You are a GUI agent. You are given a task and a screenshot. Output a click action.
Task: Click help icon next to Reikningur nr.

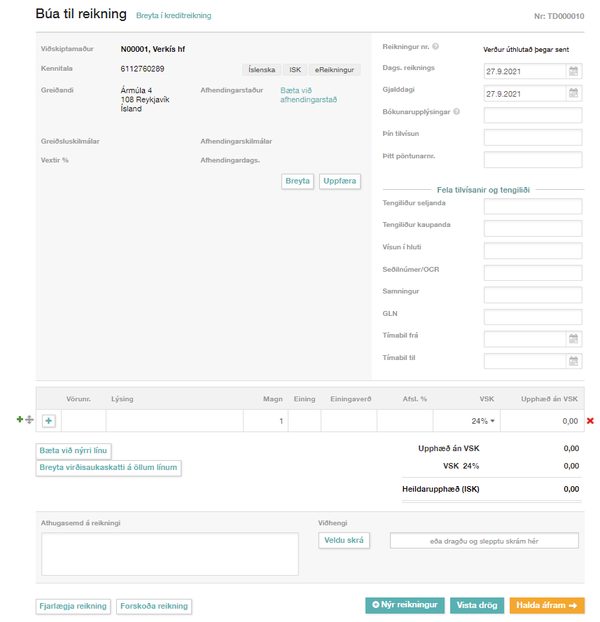(436, 47)
